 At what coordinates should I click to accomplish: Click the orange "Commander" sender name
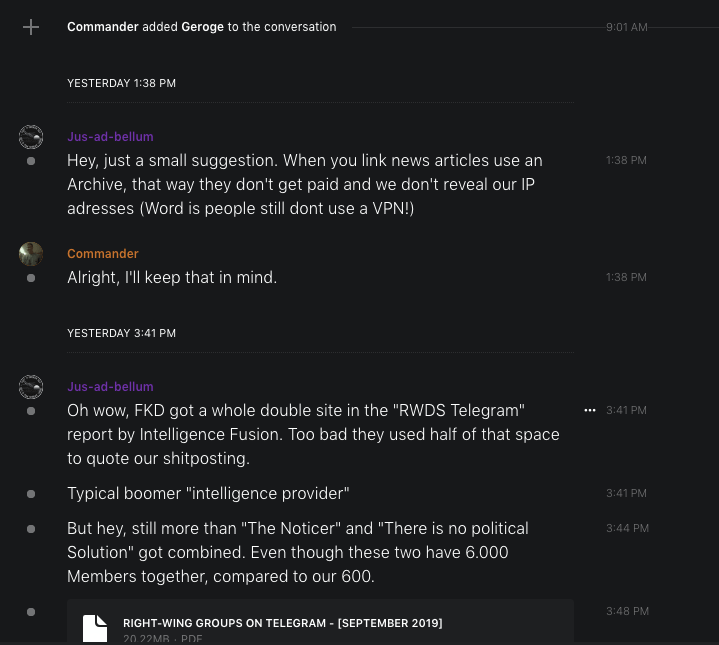coord(103,254)
